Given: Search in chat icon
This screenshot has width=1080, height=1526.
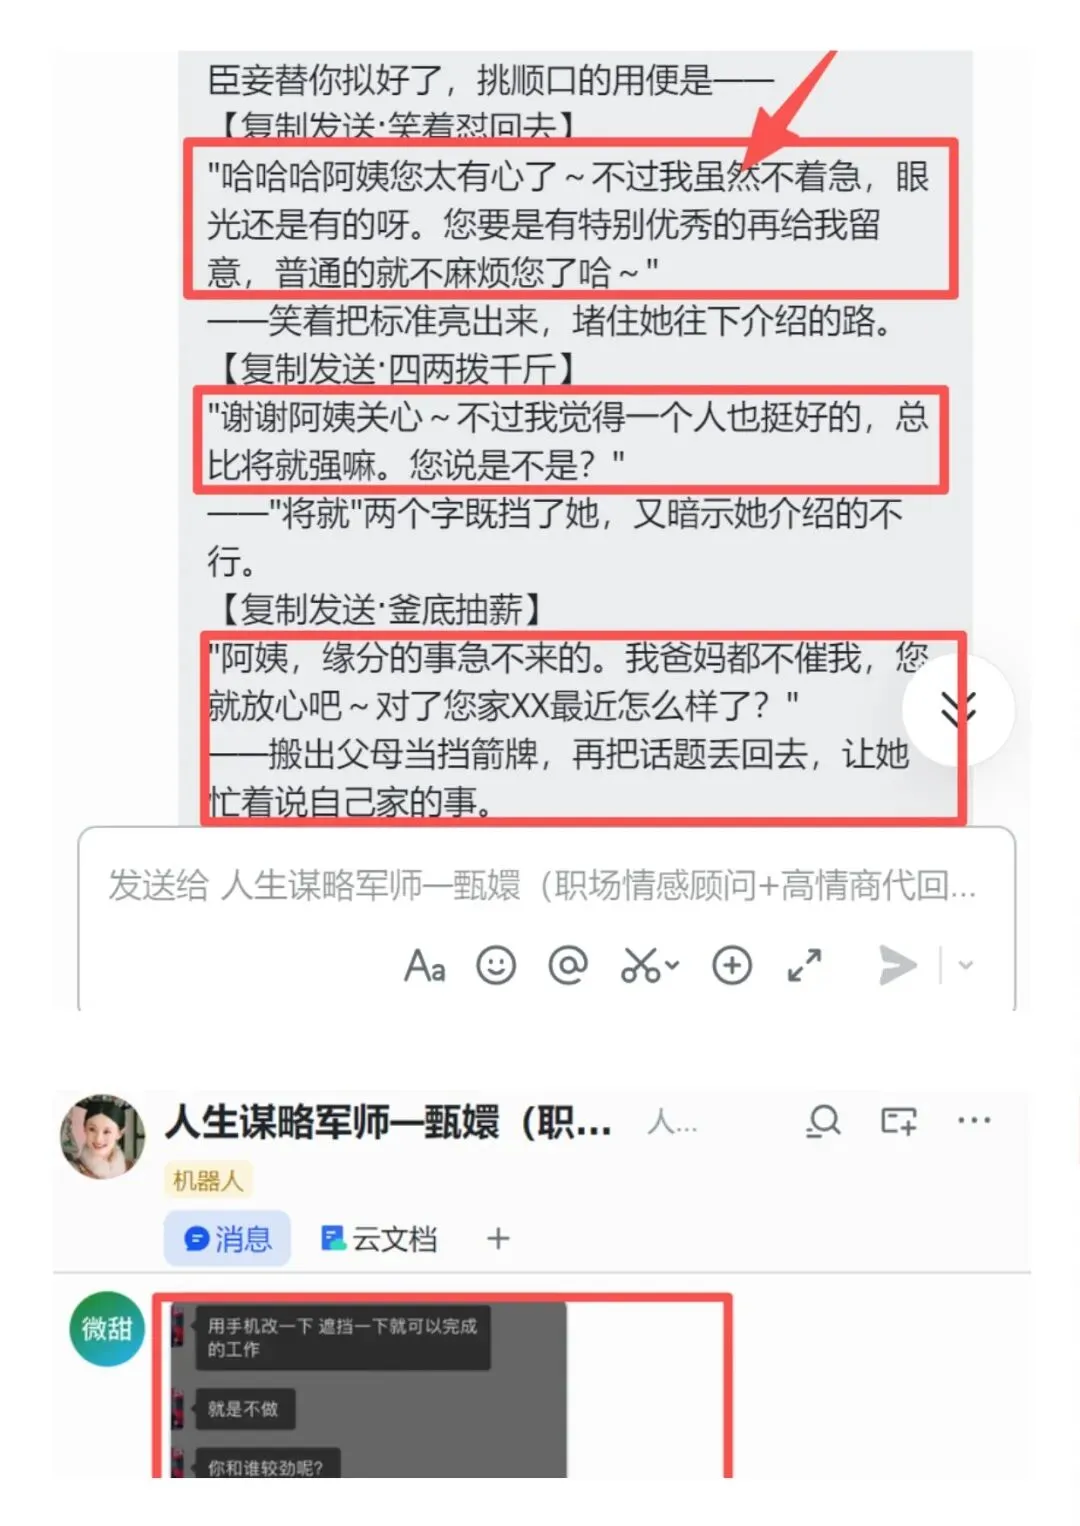Looking at the screenshot, I should pos(824,1122).
